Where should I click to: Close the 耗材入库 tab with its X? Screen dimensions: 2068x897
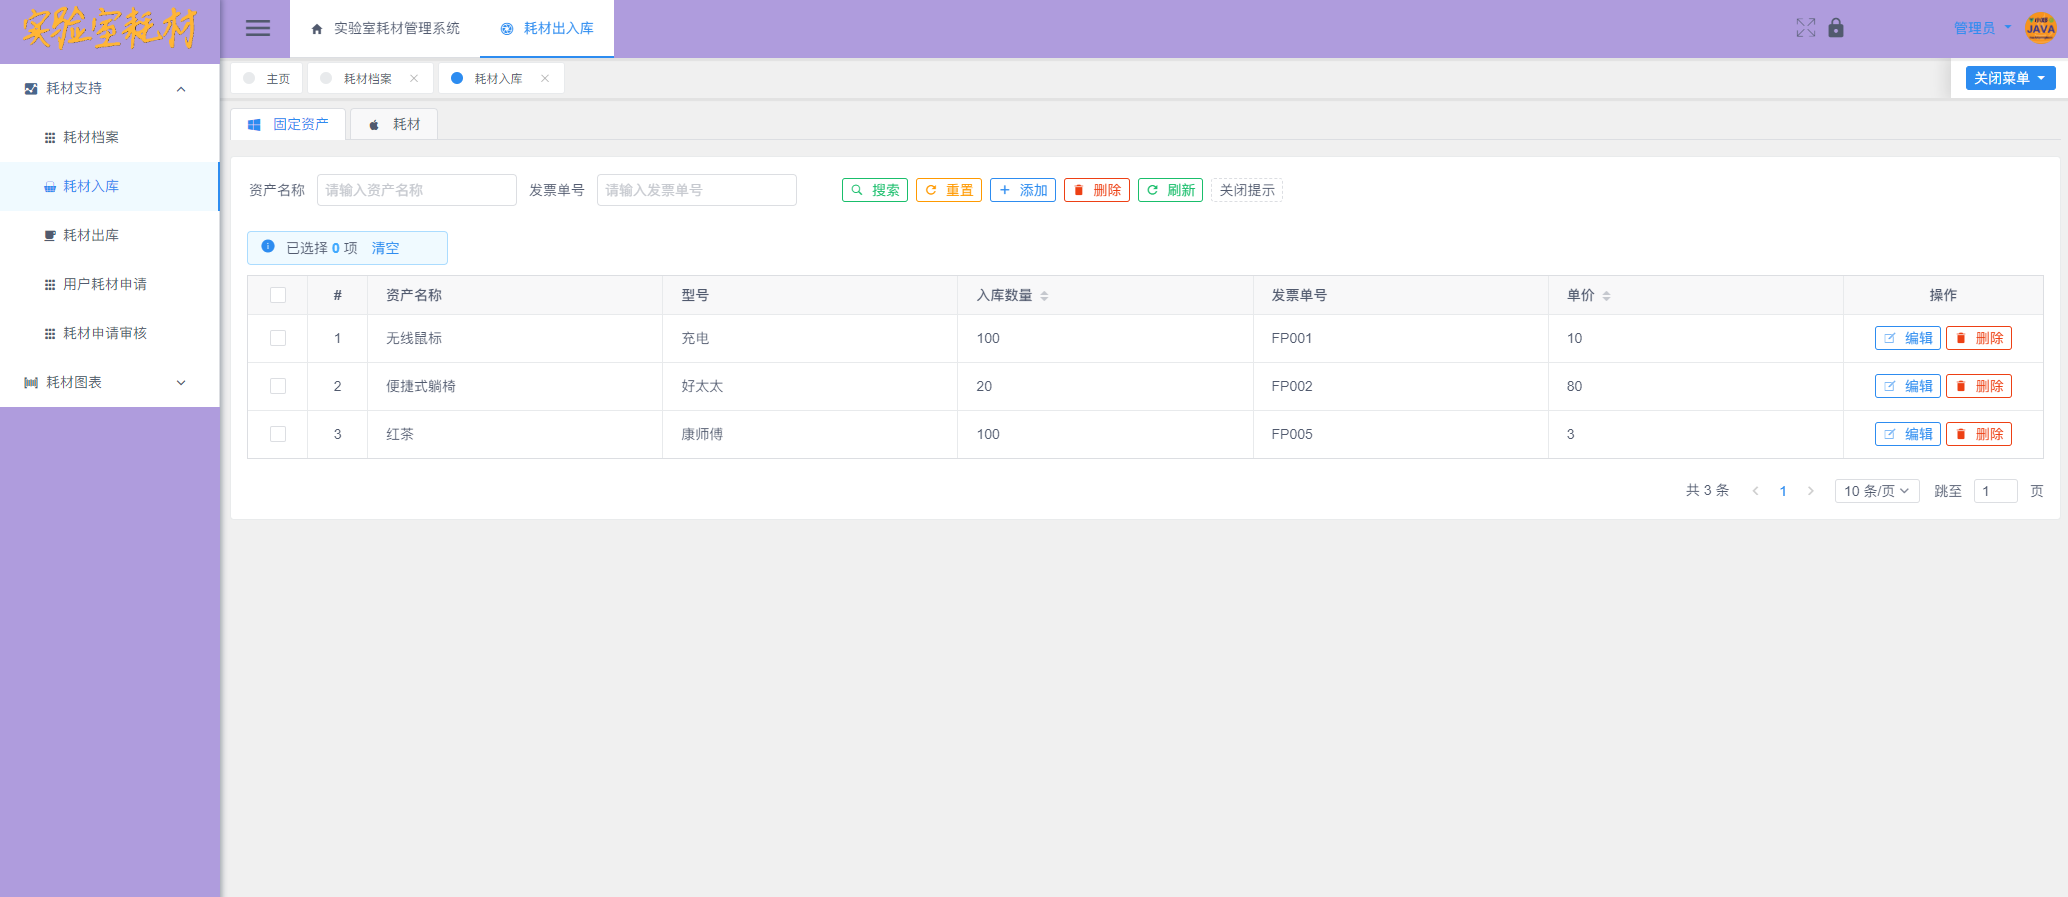pyautogui.click(x=545, y=78)
